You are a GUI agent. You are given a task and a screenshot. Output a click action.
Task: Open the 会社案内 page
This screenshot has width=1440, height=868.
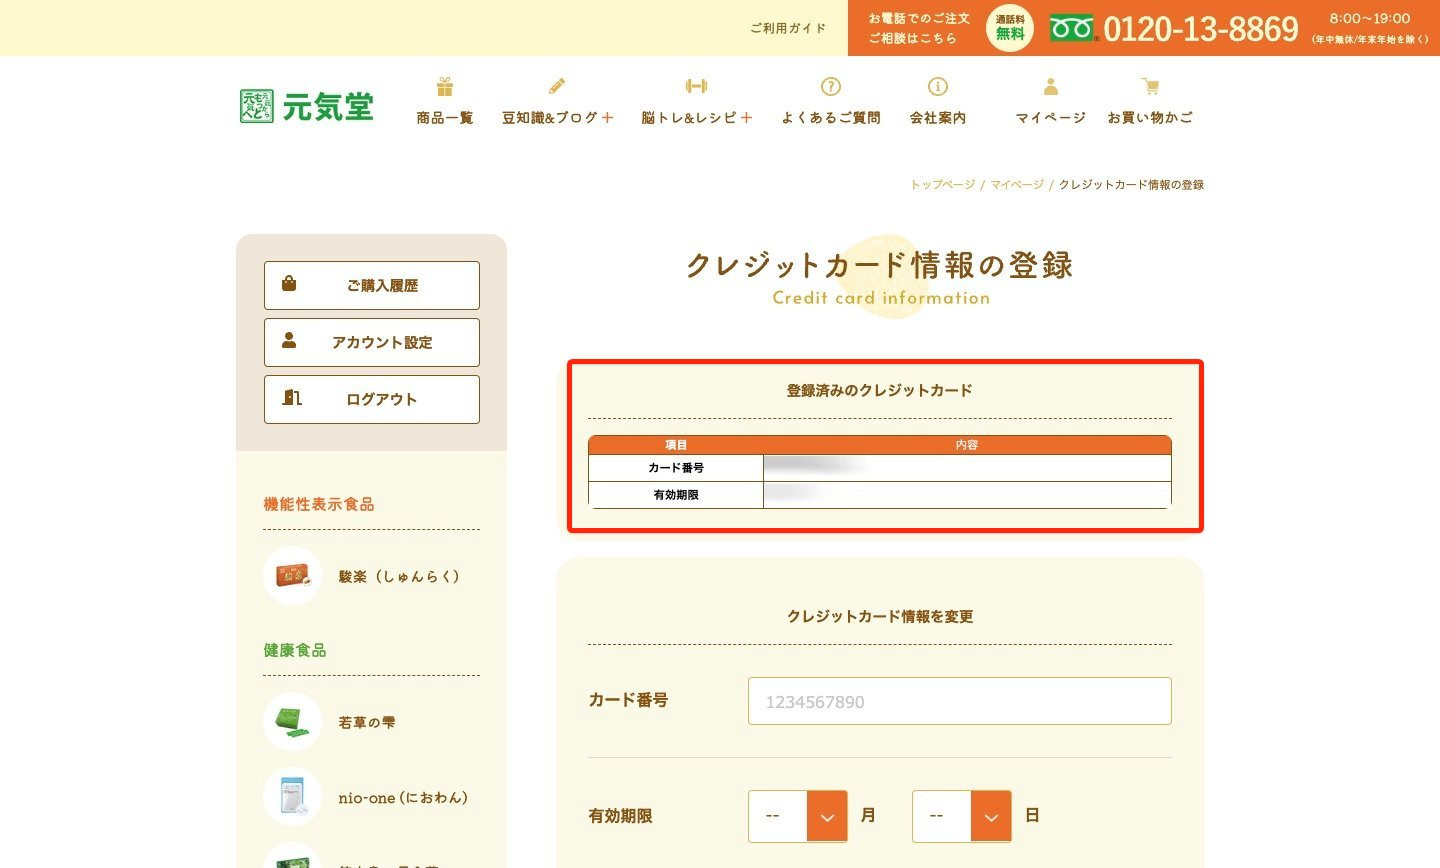pyautogui.click(x=938, y=118)
